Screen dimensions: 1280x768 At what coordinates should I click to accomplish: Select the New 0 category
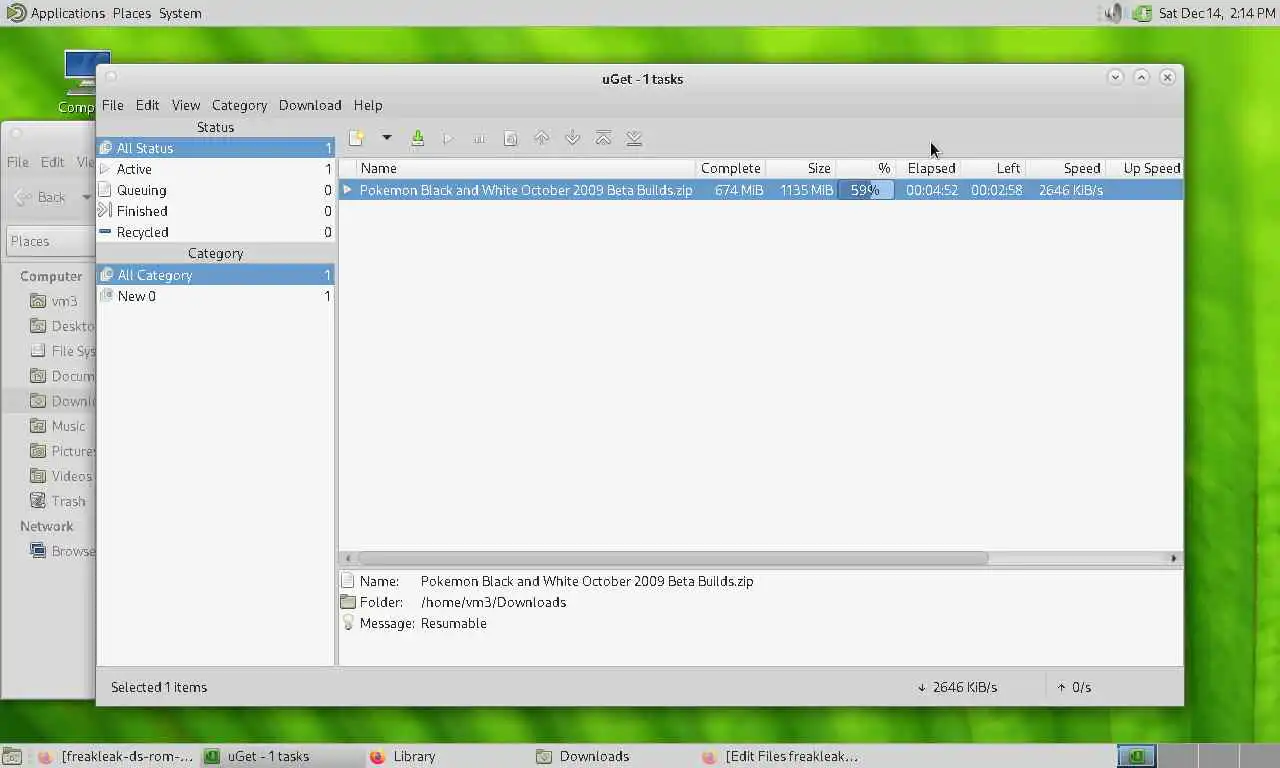click(215, 296)
